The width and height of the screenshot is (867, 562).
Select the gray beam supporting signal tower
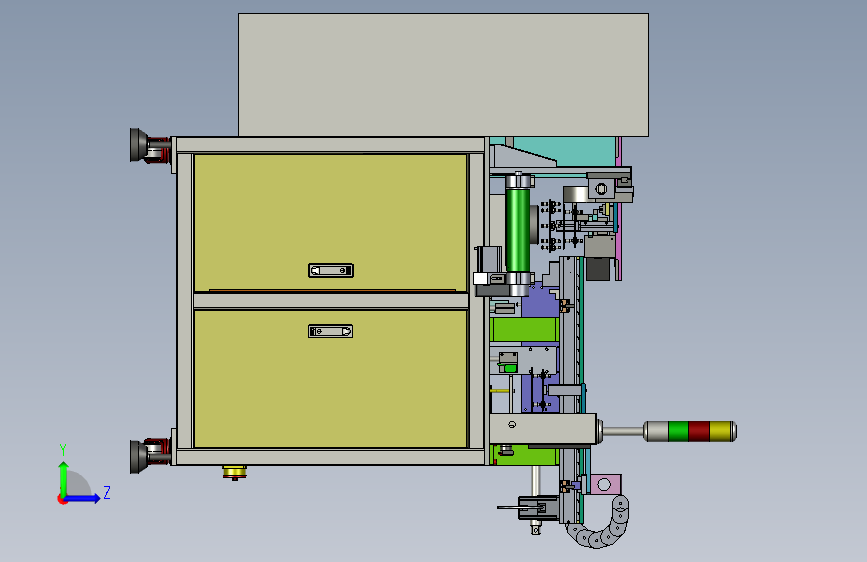tap(542, 429)
